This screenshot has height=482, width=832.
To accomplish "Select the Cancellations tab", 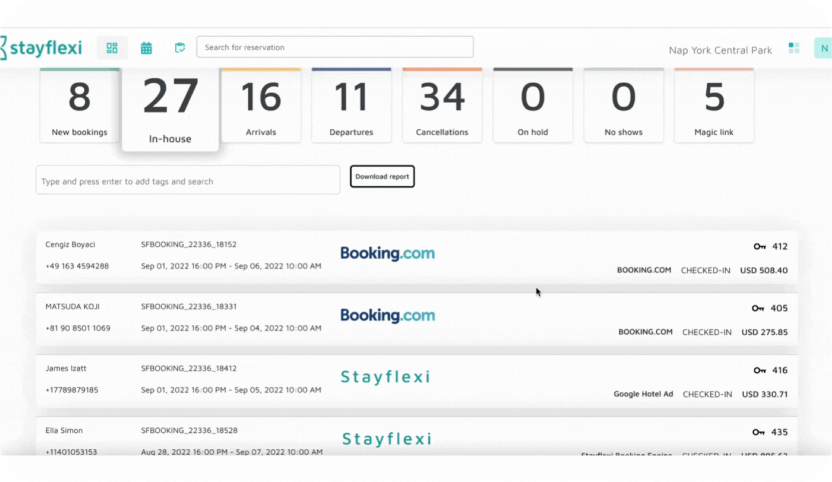I will coord(442,106).
